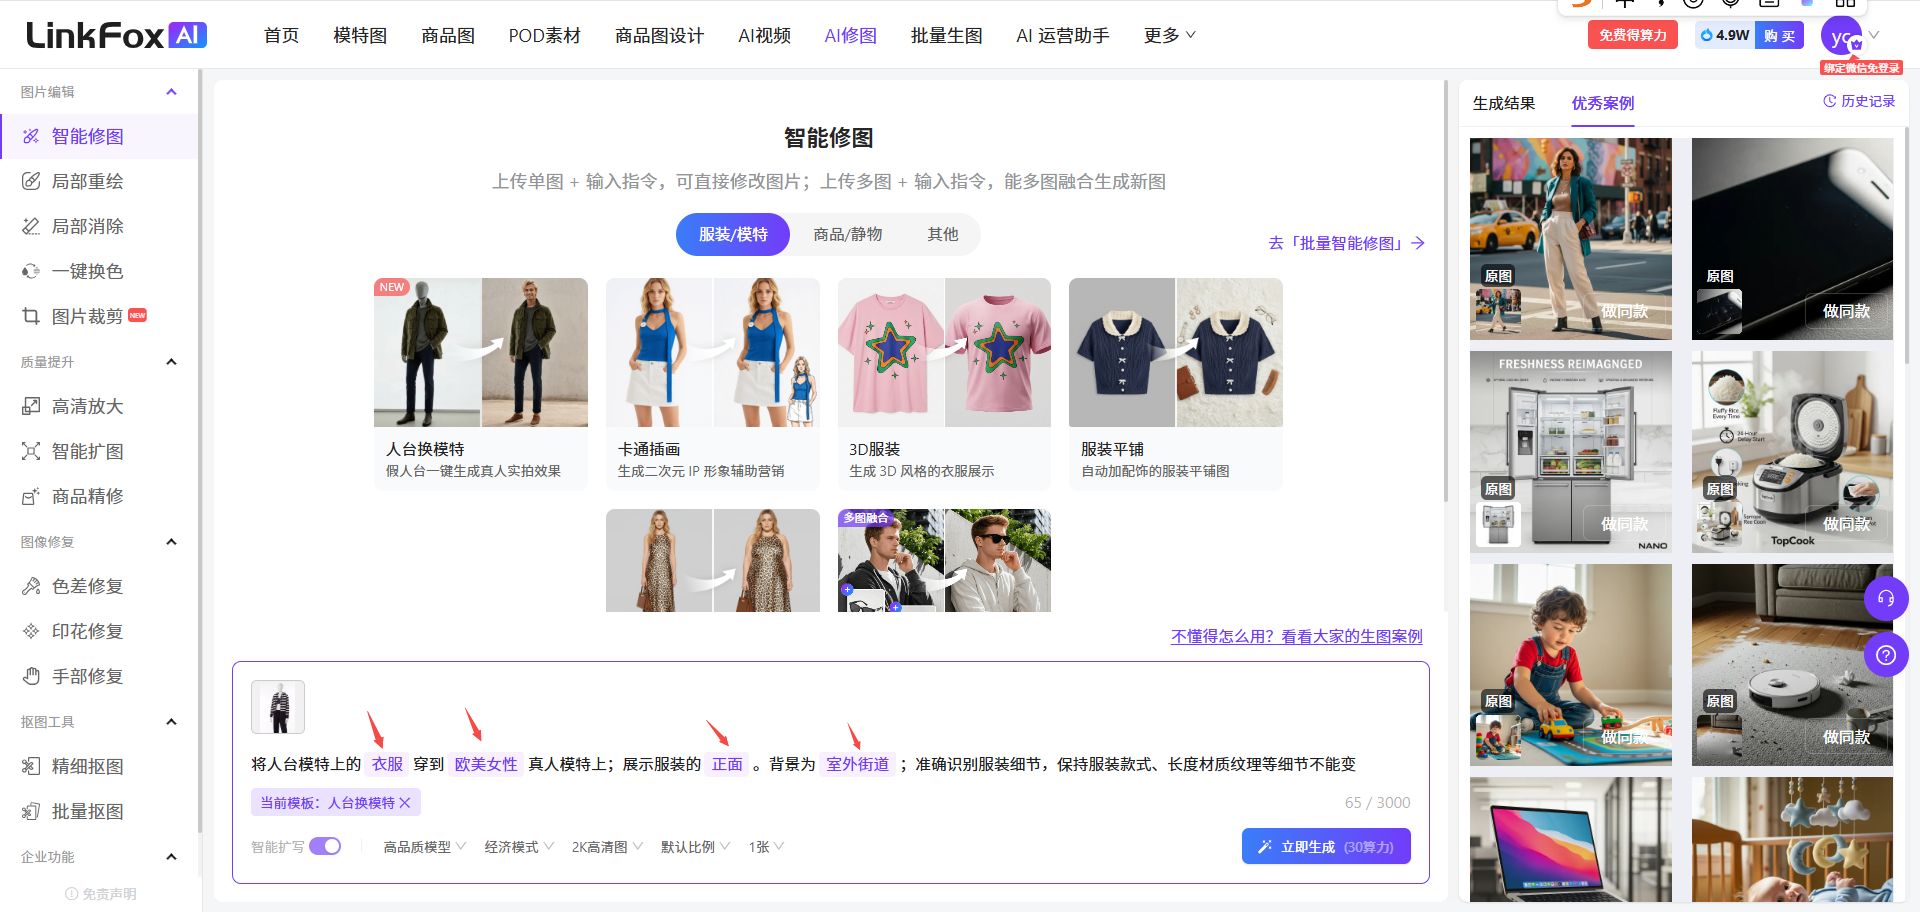
Task: Edit the 室外街道 prompt variable
Action: (x=858, y=764)
